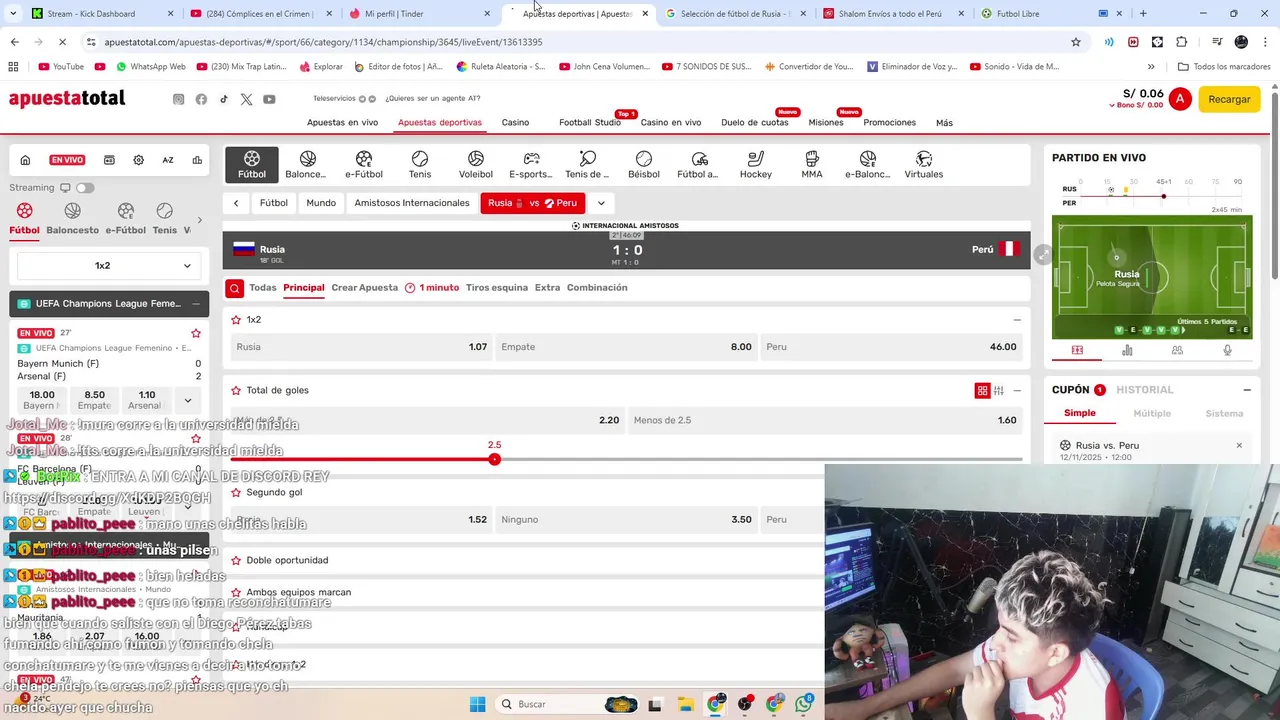Collapse the Total de goles section
Screen dimensions: 1280x720
coord(1017,391)
